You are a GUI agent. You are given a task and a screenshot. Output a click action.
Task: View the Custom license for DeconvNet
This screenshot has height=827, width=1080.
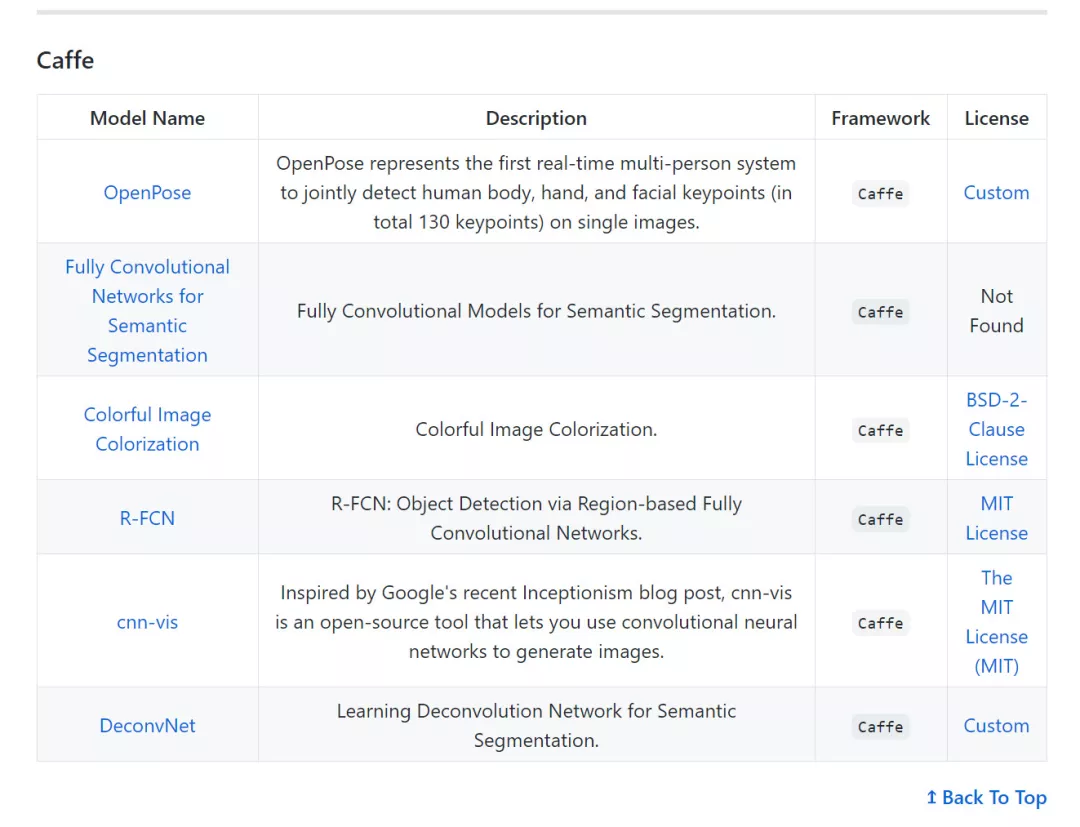(x=996, y=725)
